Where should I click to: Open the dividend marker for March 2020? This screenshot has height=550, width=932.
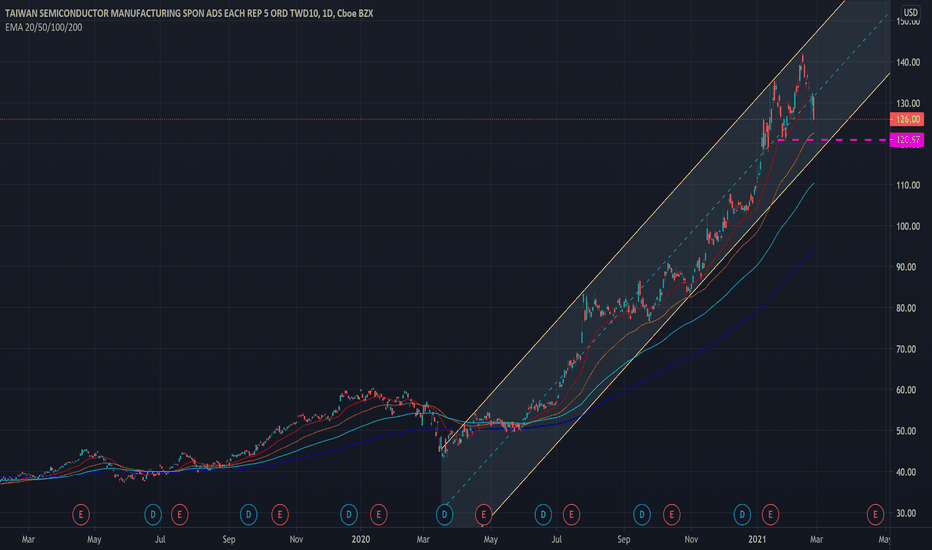click(444, 514)
